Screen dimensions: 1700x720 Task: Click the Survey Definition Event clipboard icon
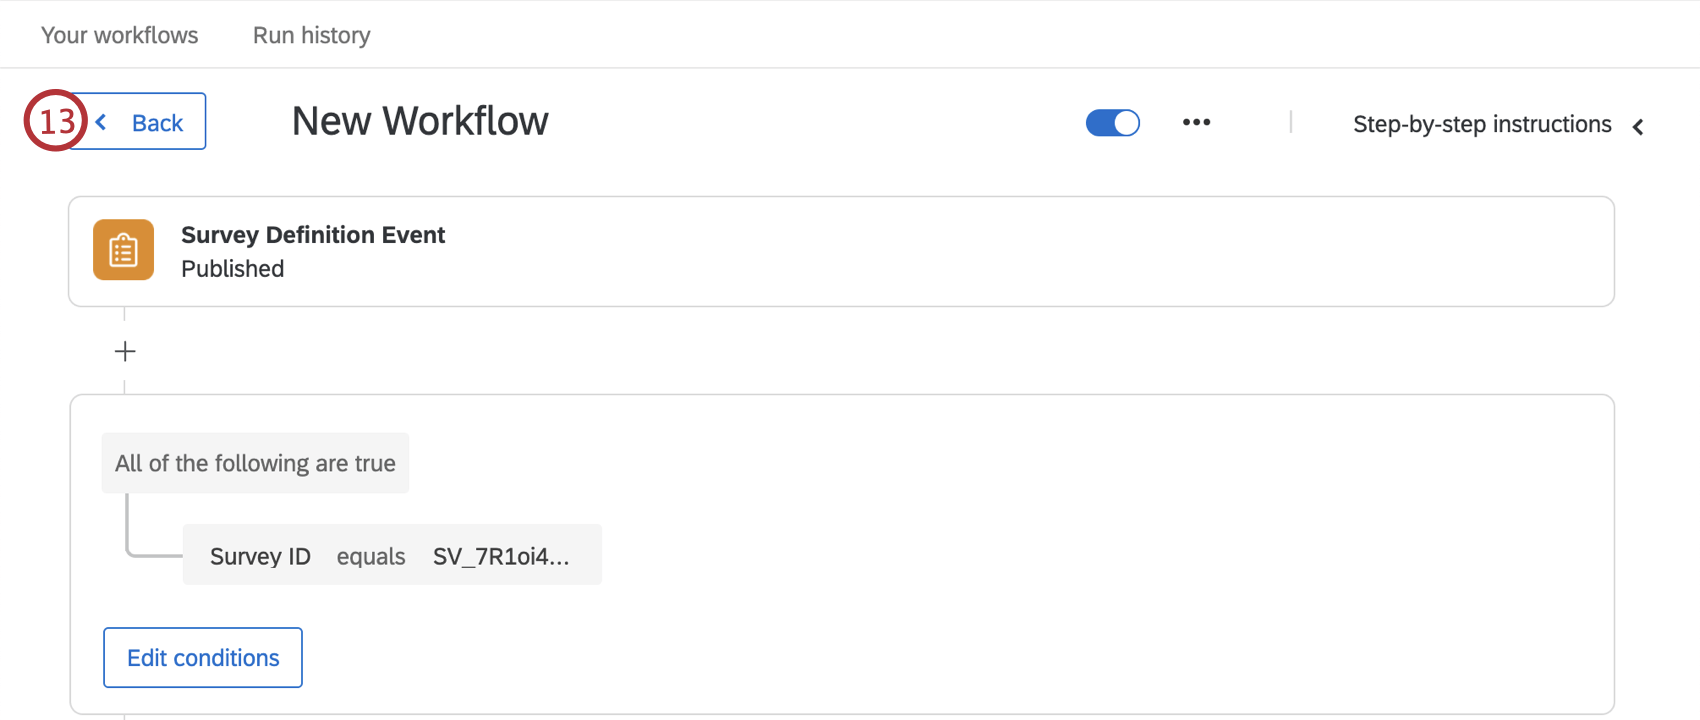122,249
